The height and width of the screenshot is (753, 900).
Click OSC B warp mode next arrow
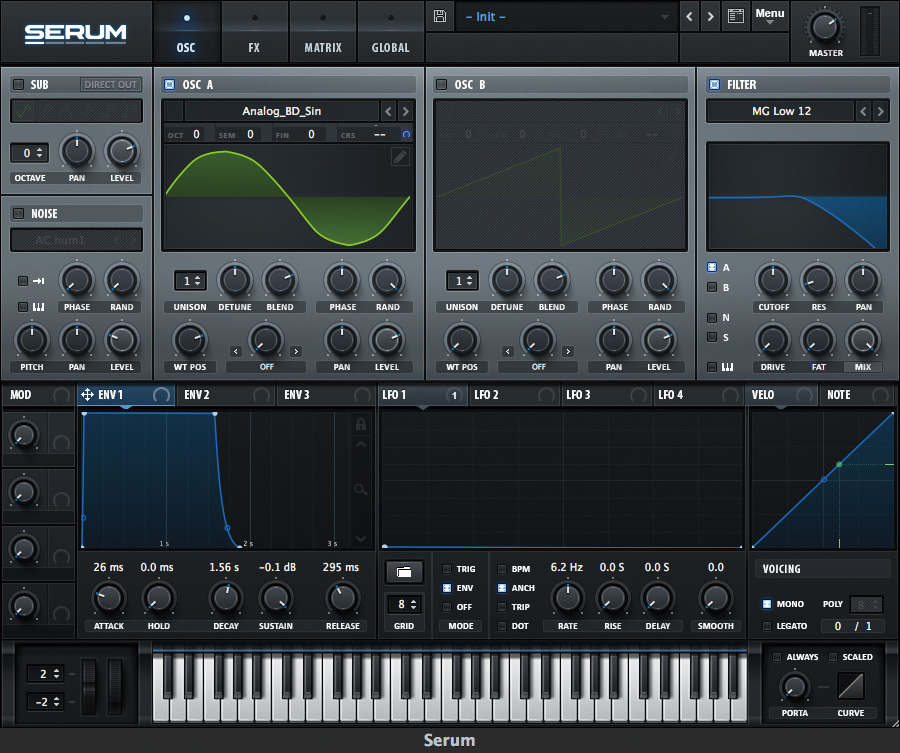[568, 351]
